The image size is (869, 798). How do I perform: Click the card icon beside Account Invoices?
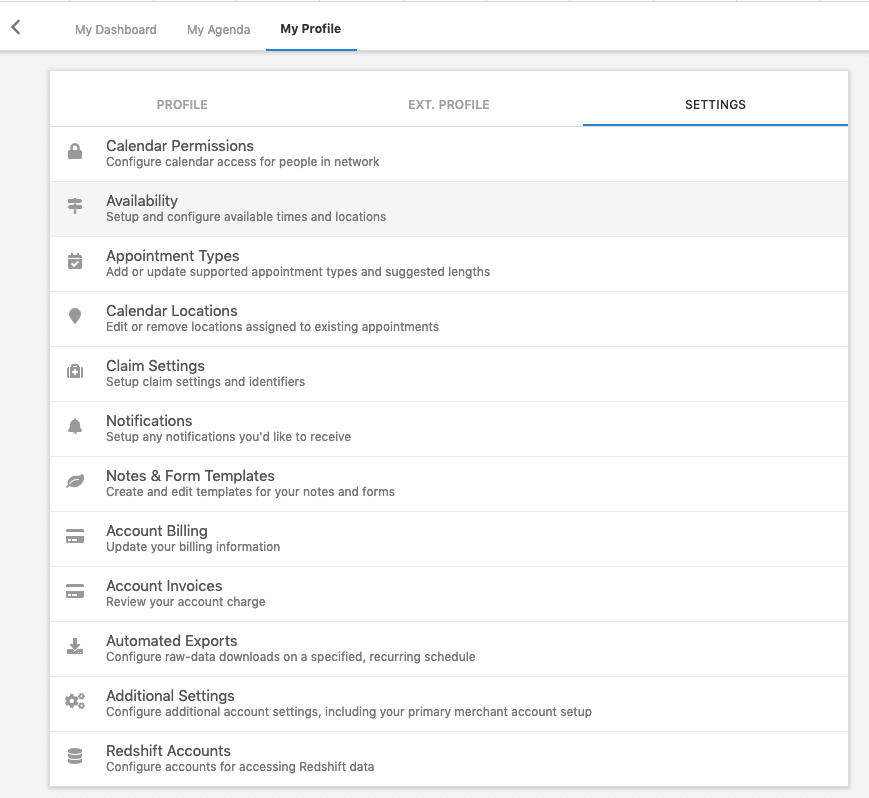click(75, 591)
